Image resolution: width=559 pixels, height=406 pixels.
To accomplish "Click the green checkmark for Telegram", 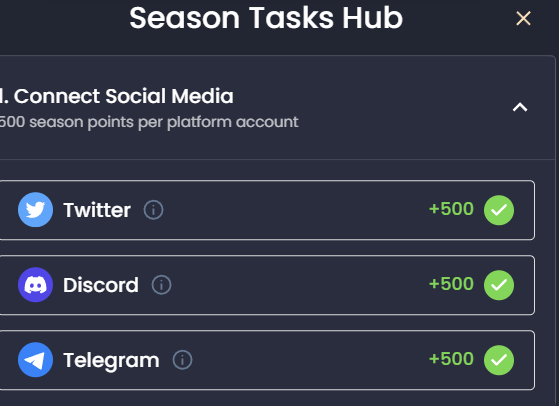I will pos(499,360).
